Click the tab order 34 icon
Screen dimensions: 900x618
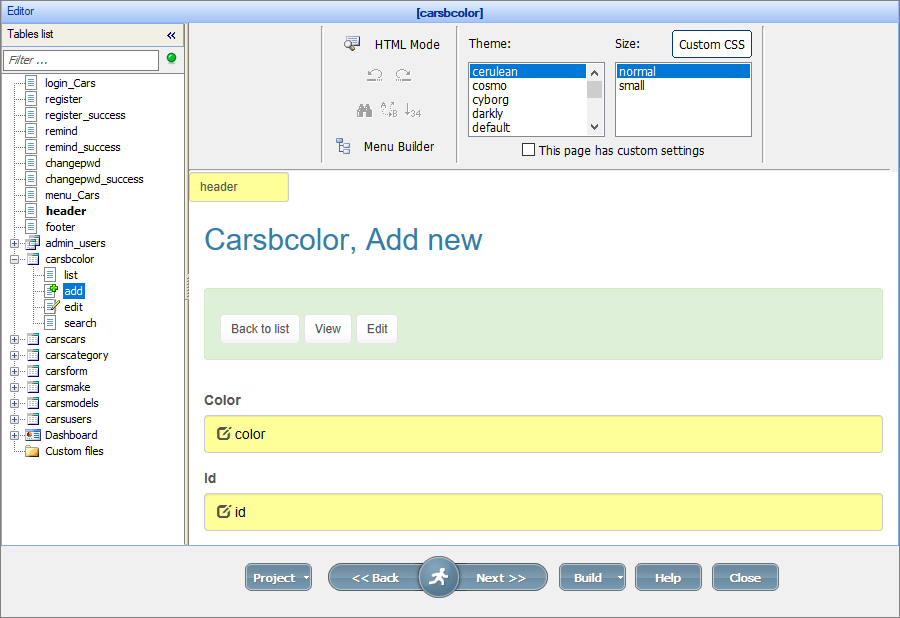tap(413, 110)
